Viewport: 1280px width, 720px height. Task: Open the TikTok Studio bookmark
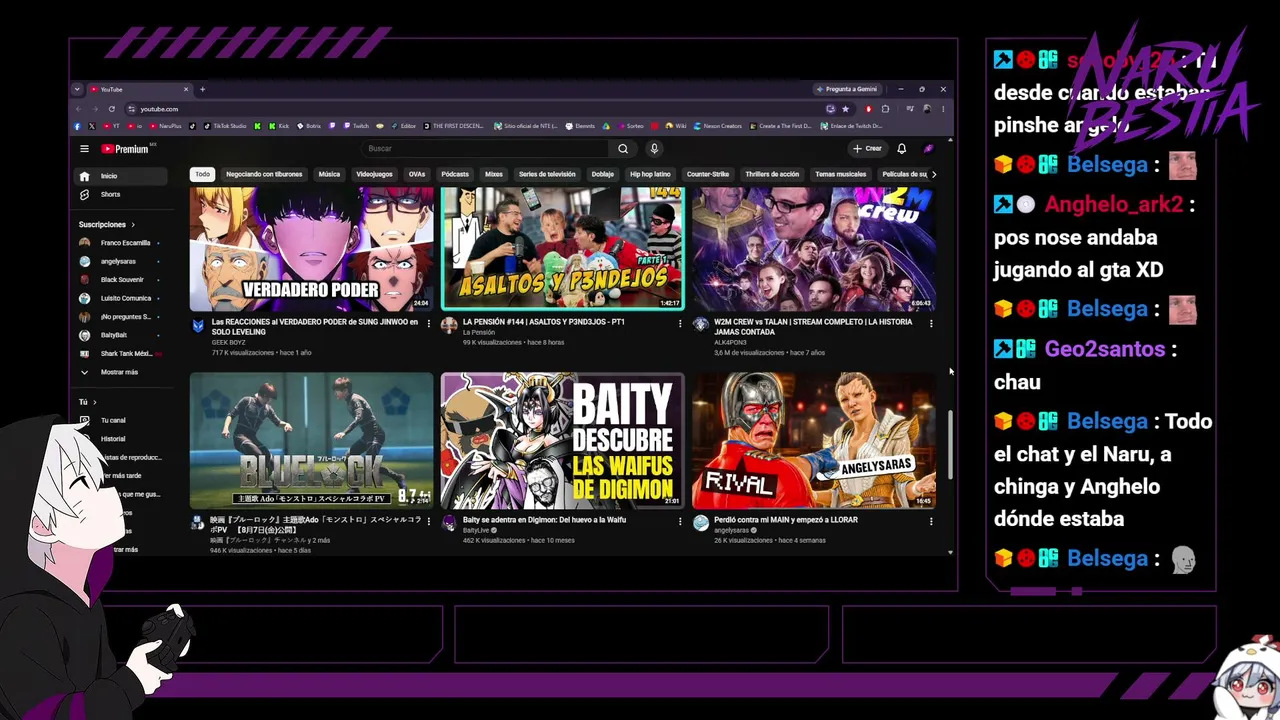point(225,126)
